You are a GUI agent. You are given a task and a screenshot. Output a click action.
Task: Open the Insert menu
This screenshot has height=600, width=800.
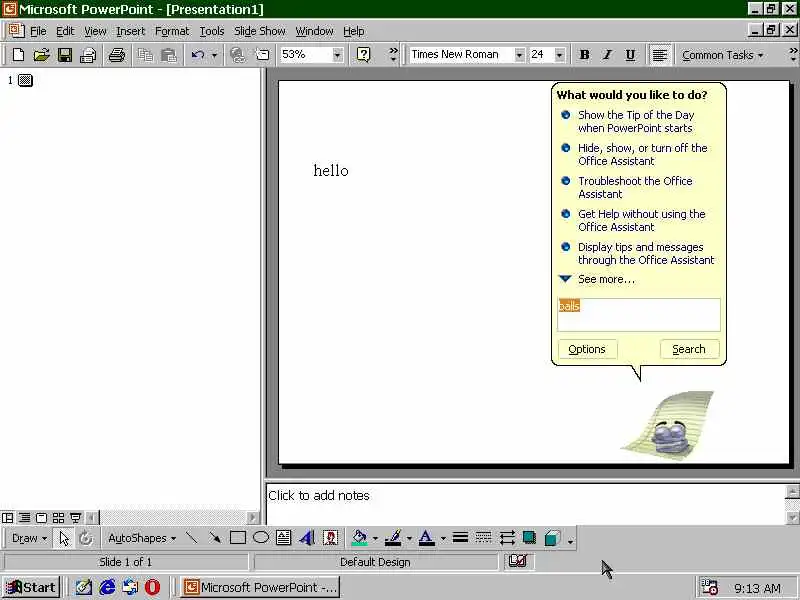(x=131, y=31)
